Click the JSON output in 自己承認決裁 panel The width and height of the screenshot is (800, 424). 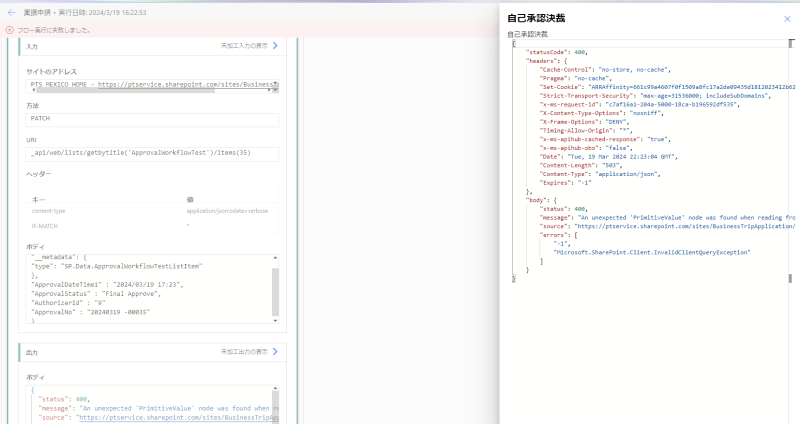(x=650, y=160)
